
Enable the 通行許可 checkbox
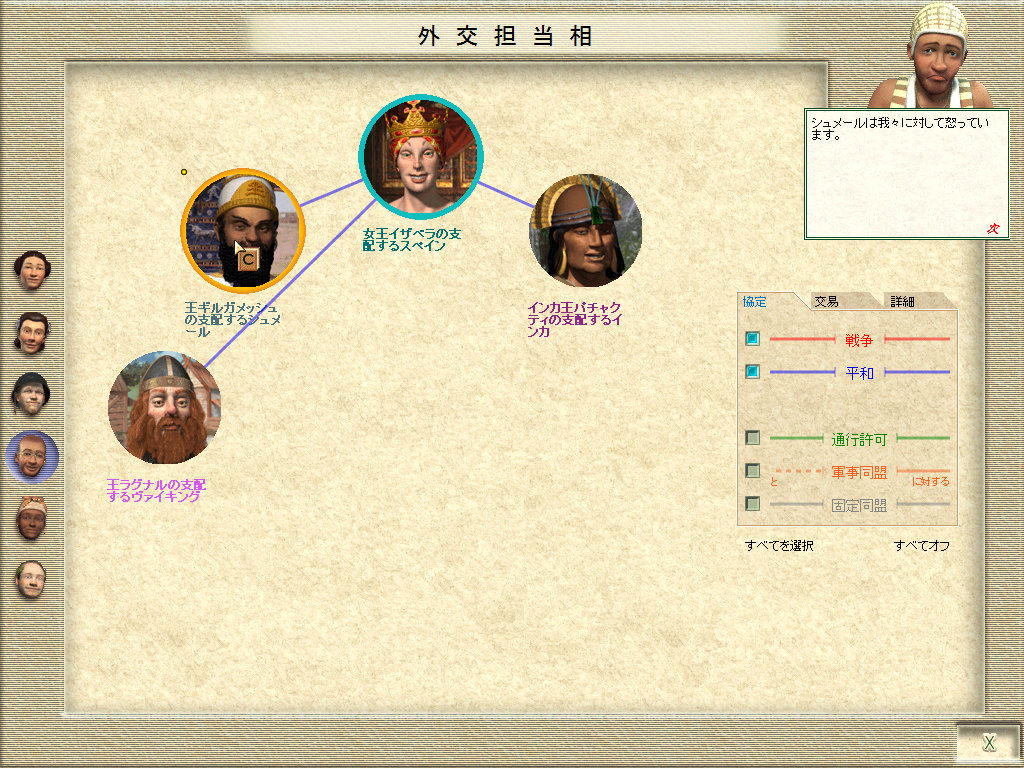pyautogui.click(x=753, y=438)
